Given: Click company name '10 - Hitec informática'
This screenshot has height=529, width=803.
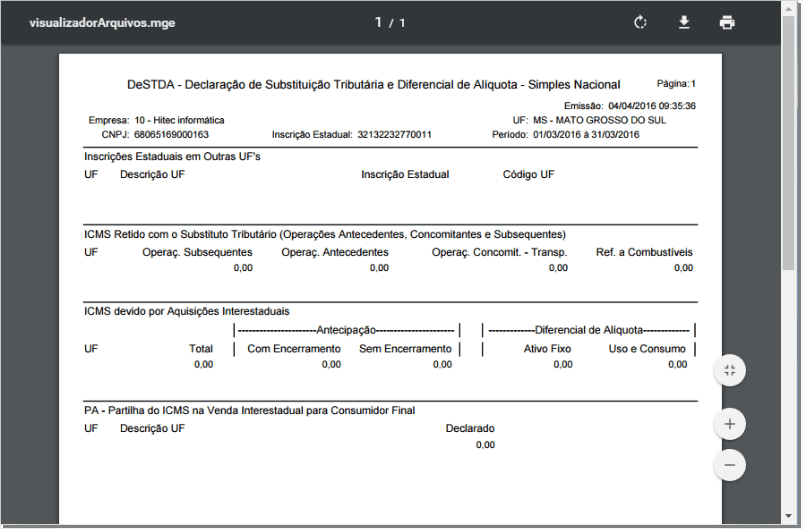Looking at the screenshot, I should tap(179, 120).
